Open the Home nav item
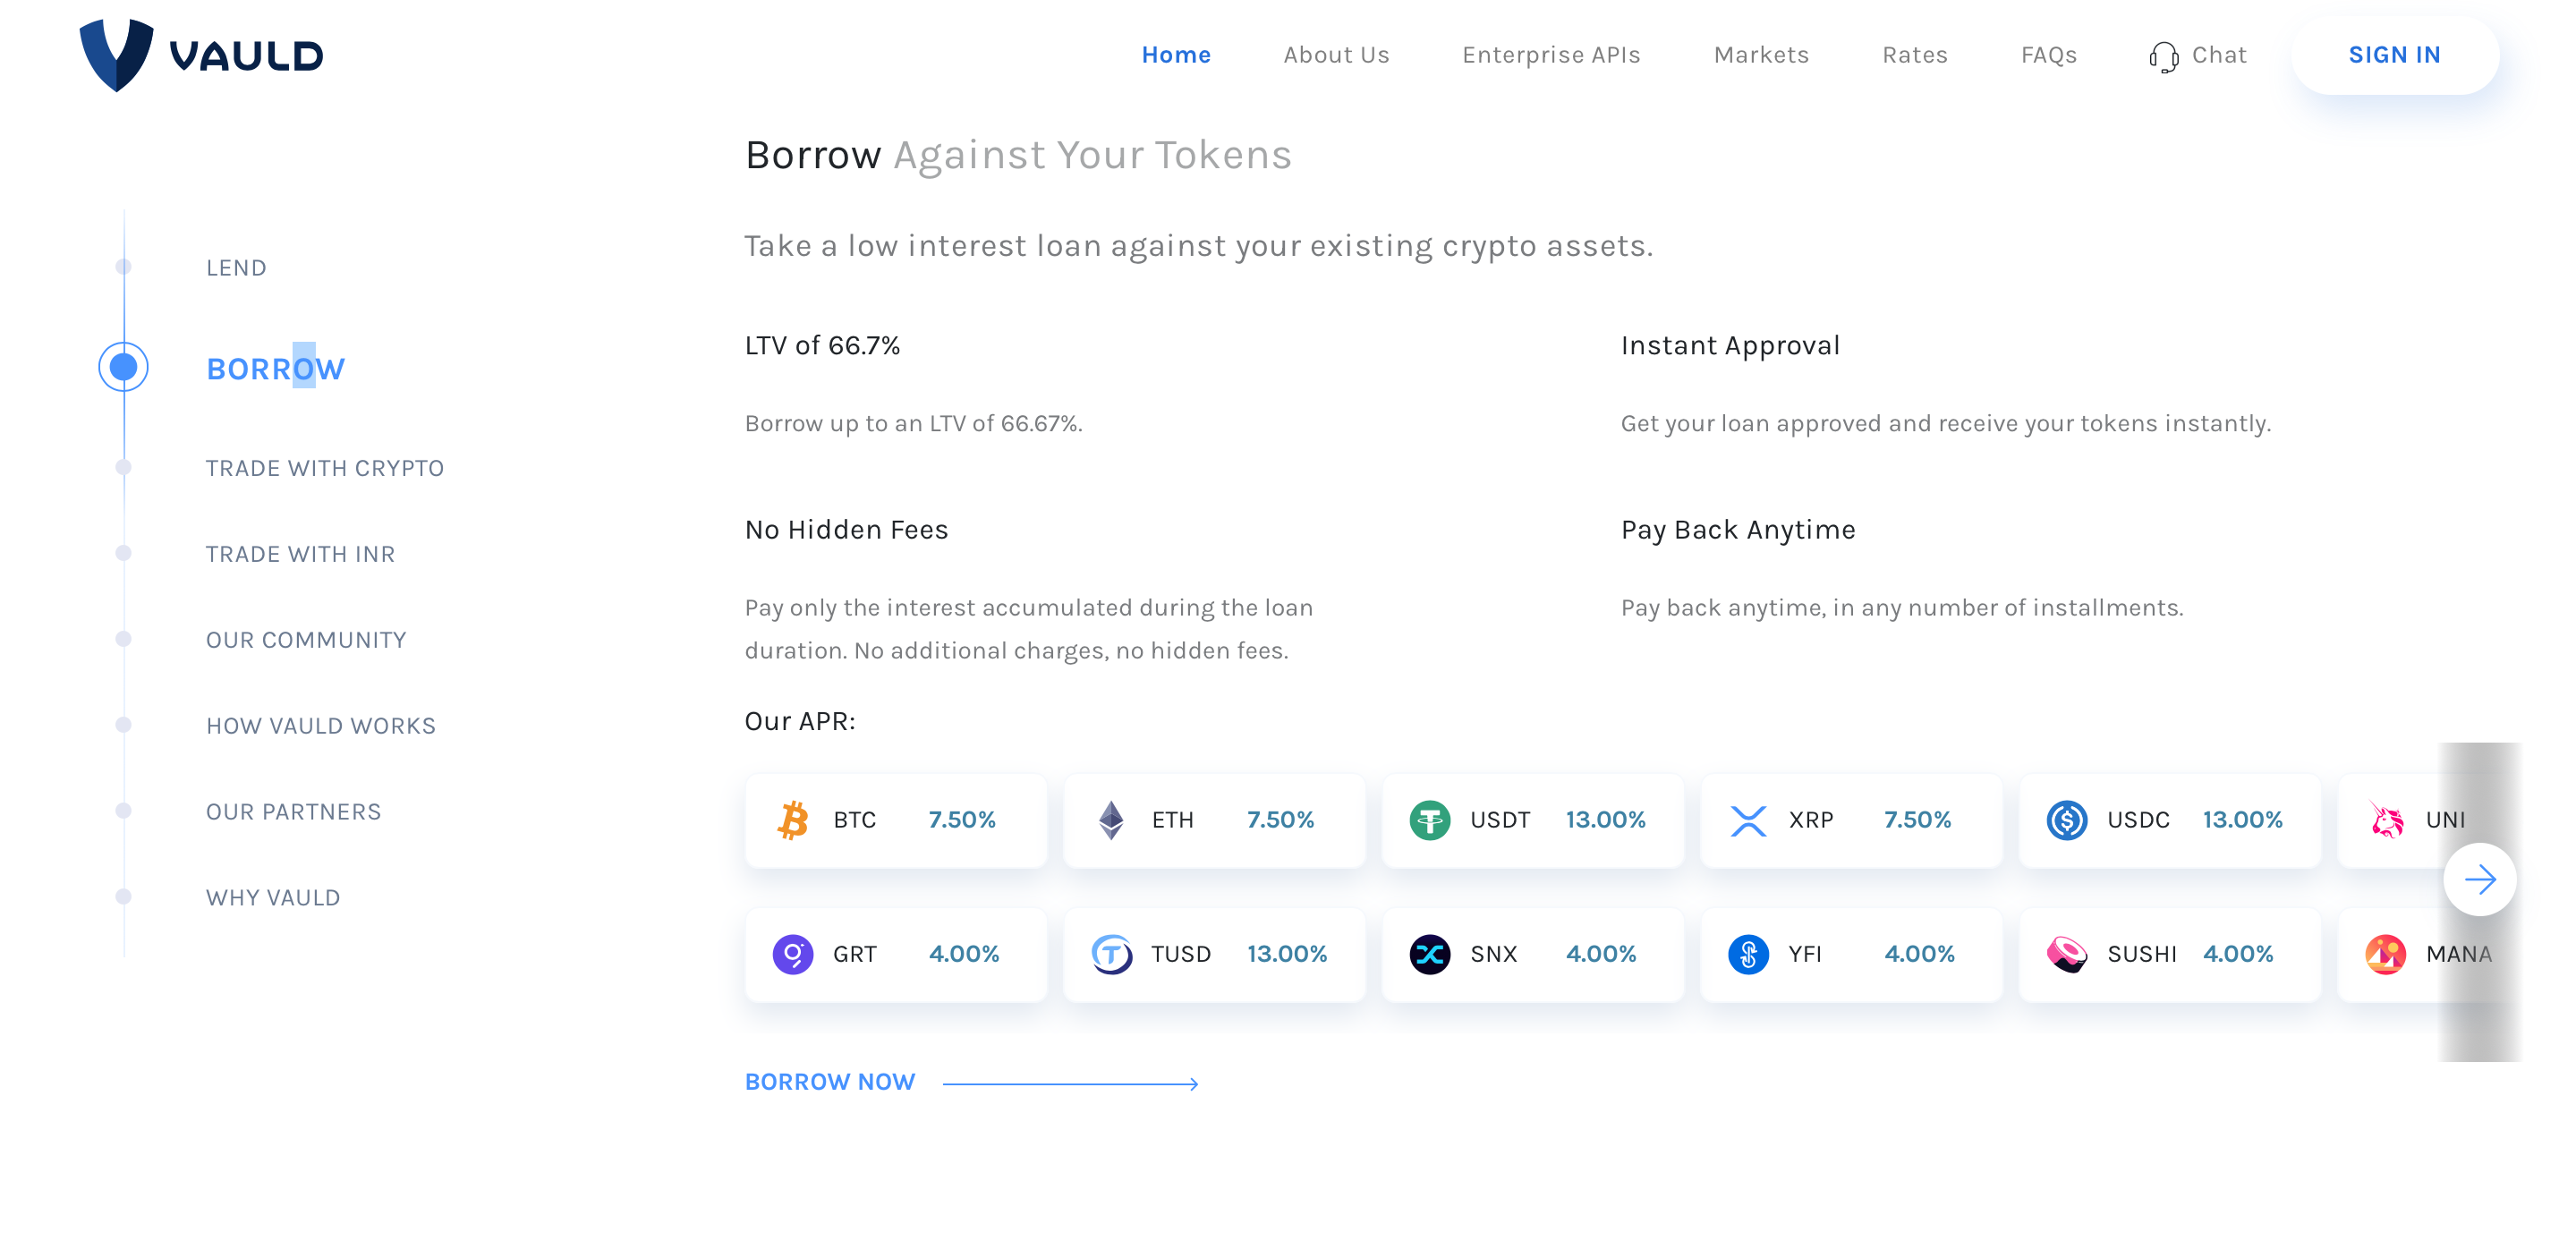This screenshot has width=2576, height=1249. [x=1176, y=55]
